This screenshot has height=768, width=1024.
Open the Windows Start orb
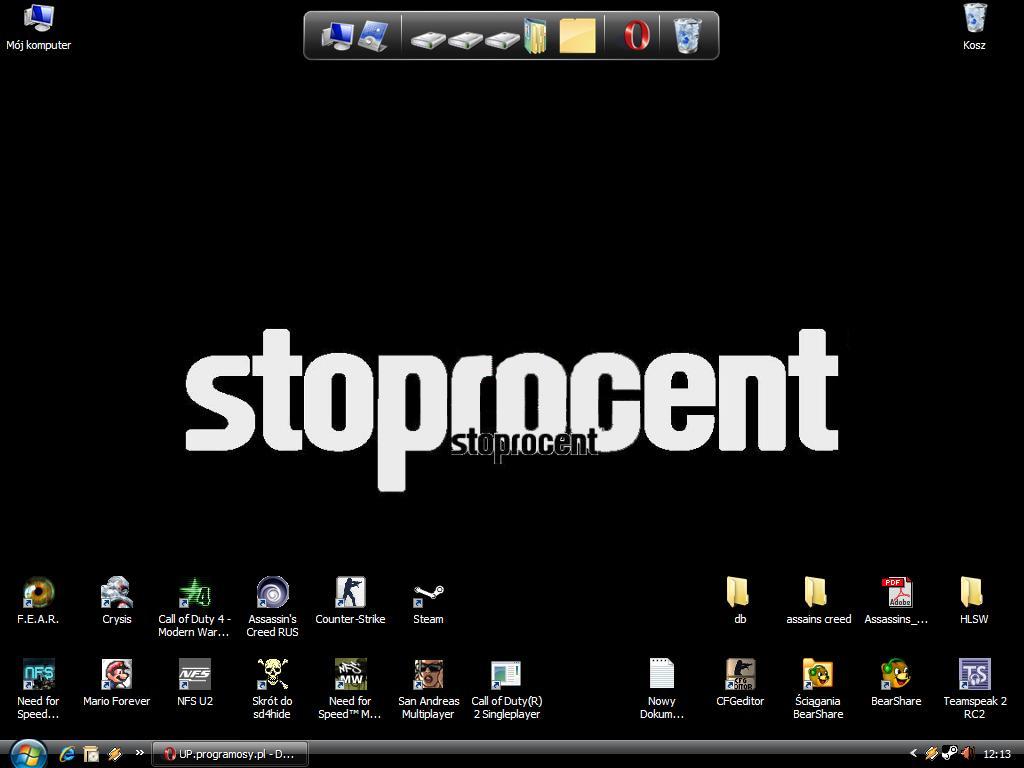pos(27,754)
